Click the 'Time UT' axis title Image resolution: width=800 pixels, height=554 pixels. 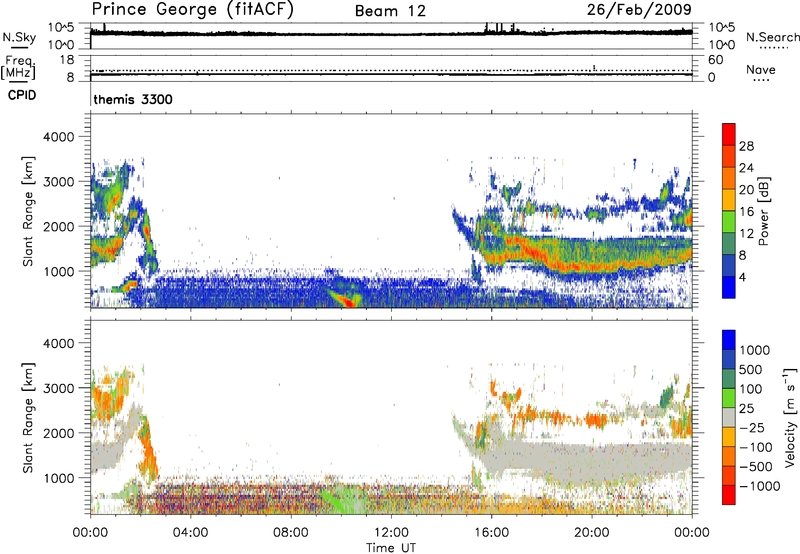(391, 548)
